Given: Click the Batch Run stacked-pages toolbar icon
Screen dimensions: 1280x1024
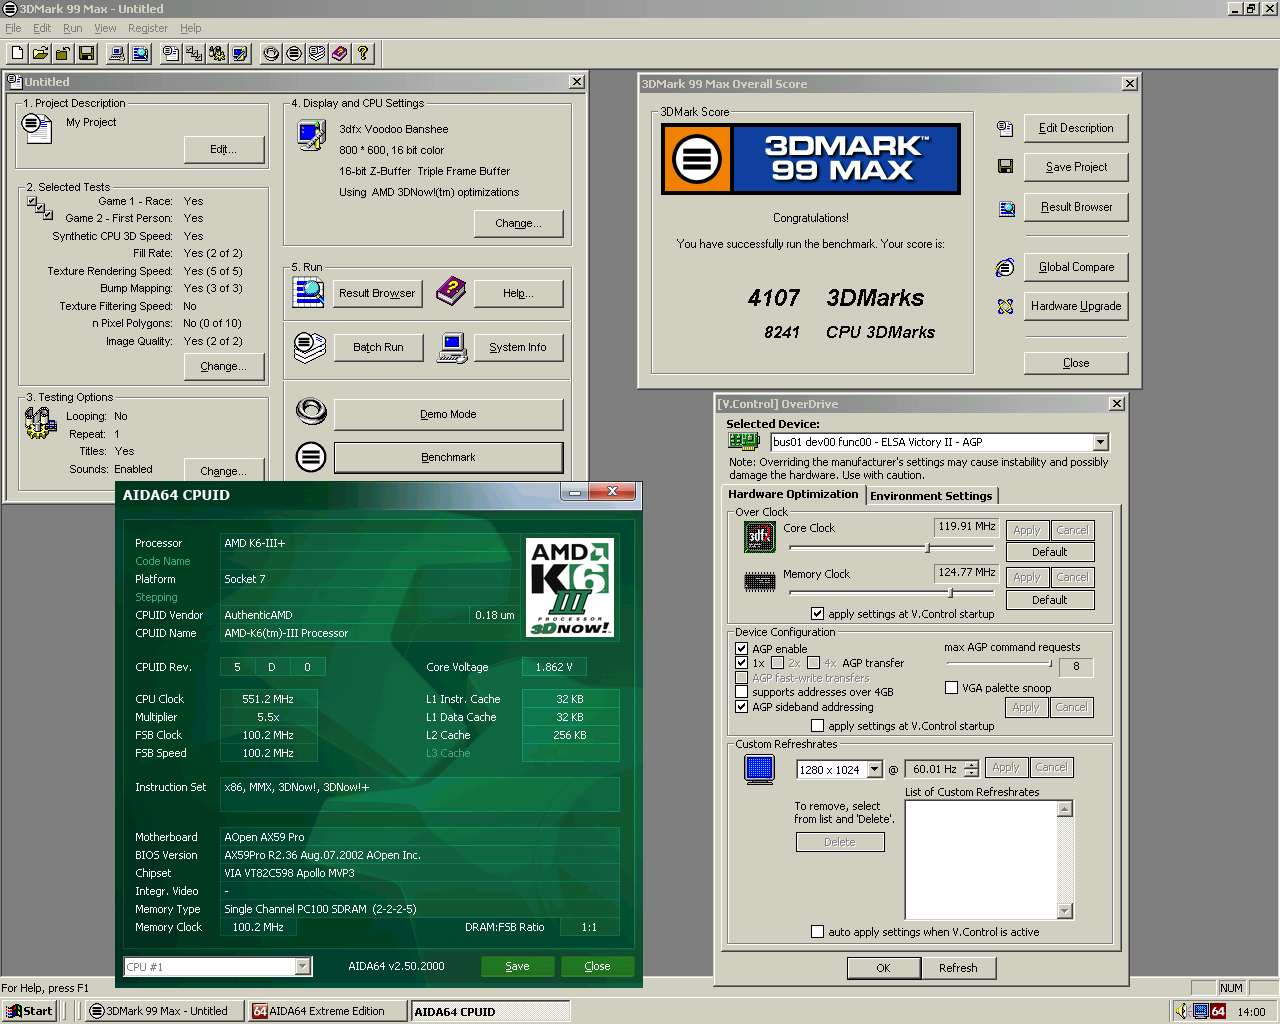Looking at the screenshot, I should 317,53.
